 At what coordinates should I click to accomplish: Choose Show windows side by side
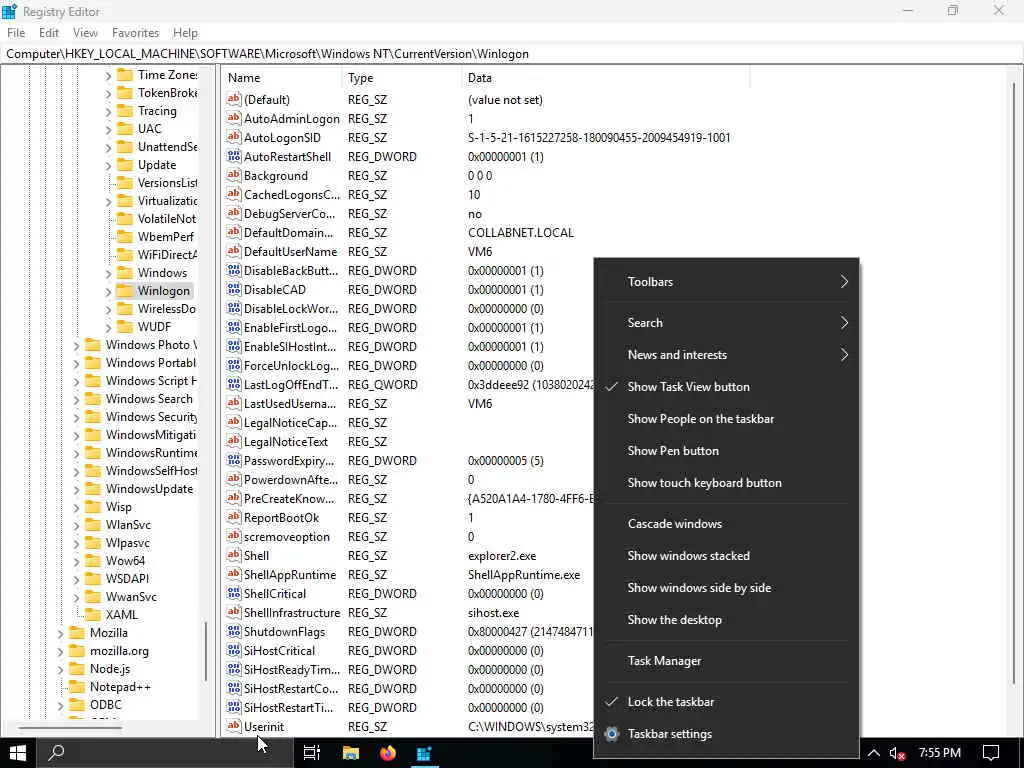(x=726, y=588)
